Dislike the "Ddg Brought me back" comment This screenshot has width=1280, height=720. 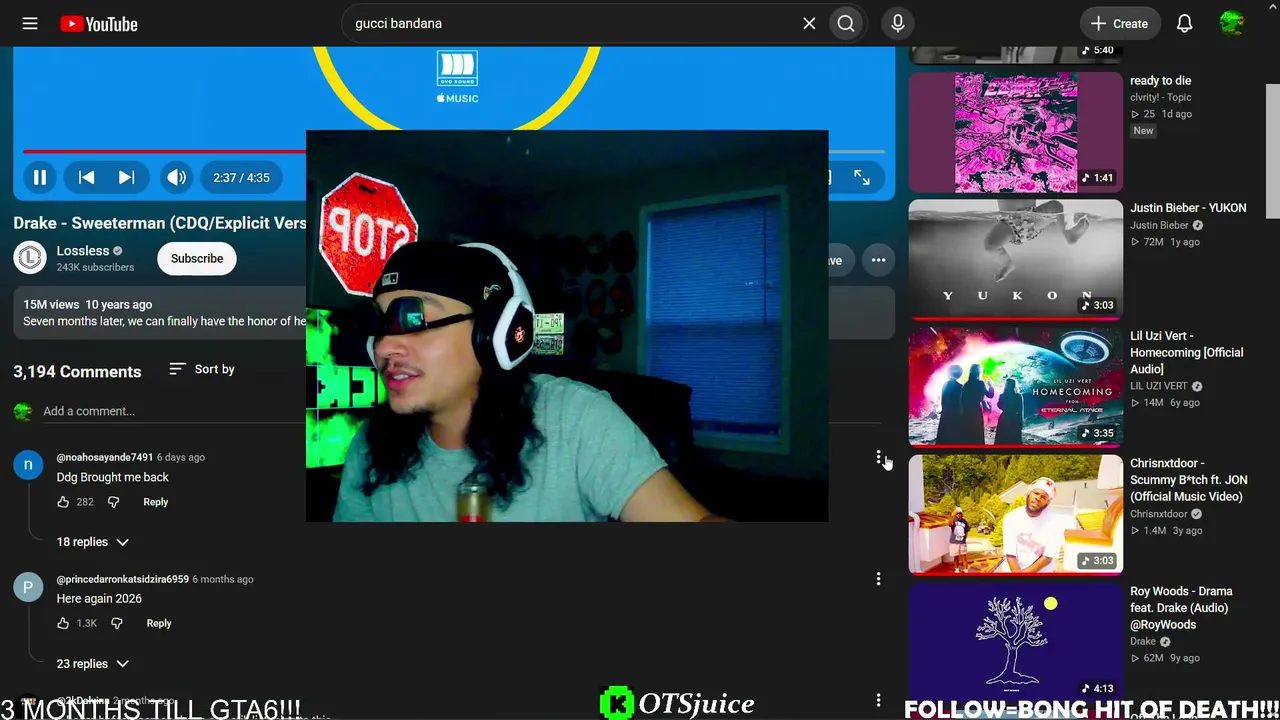click(x=113, y=502)
